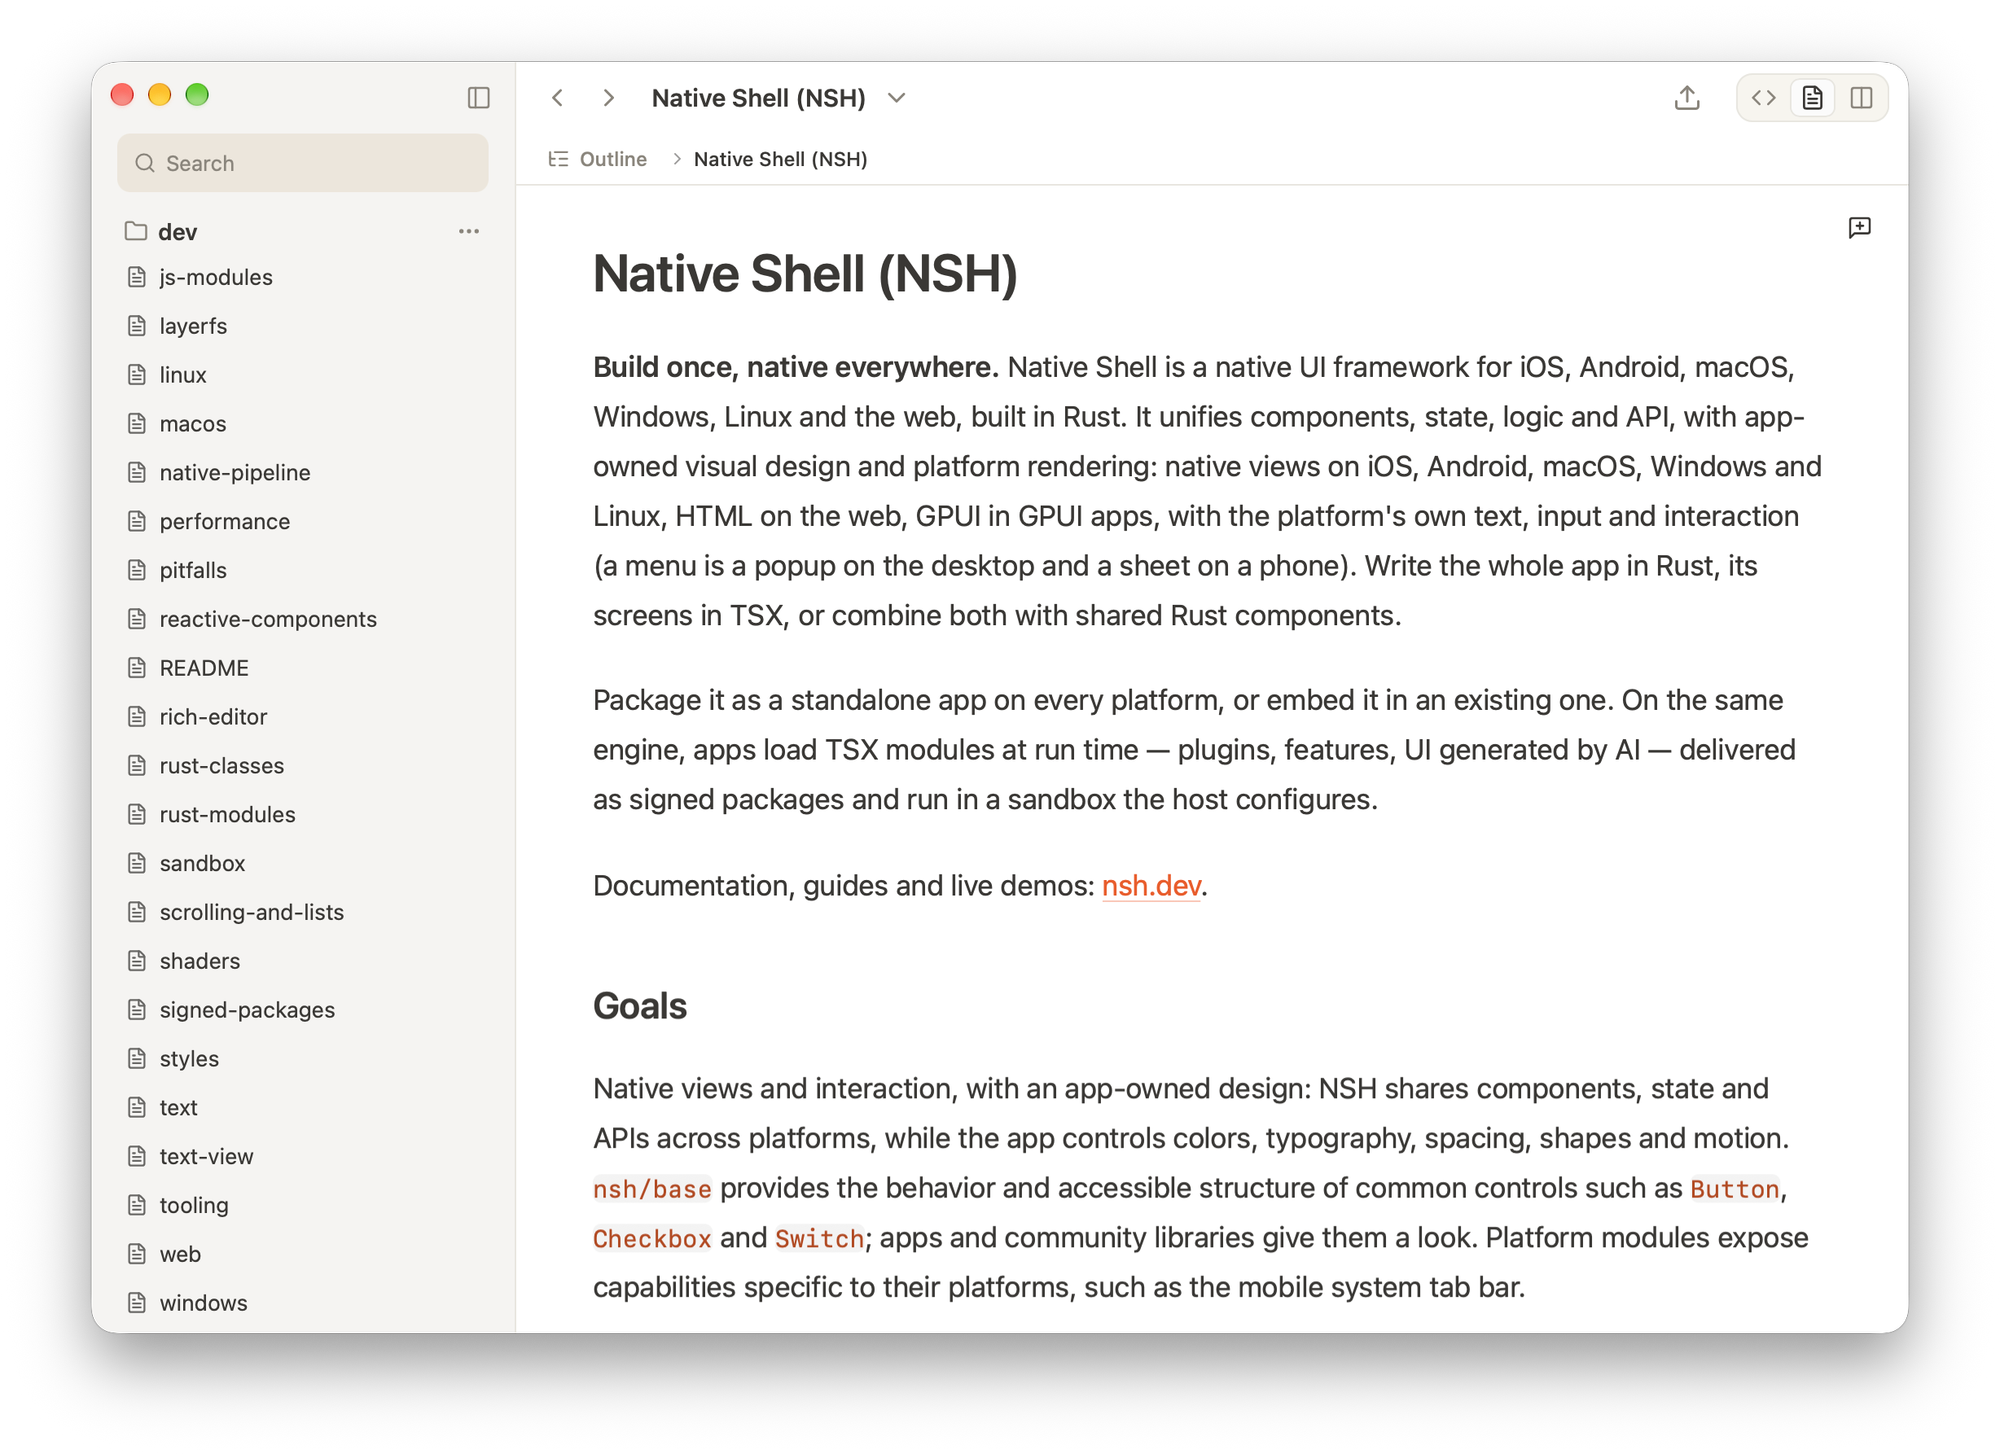This screenshot has width=2000, height=1454.
Task: Switch to split view icon
Action: [x=1861, y=97]
